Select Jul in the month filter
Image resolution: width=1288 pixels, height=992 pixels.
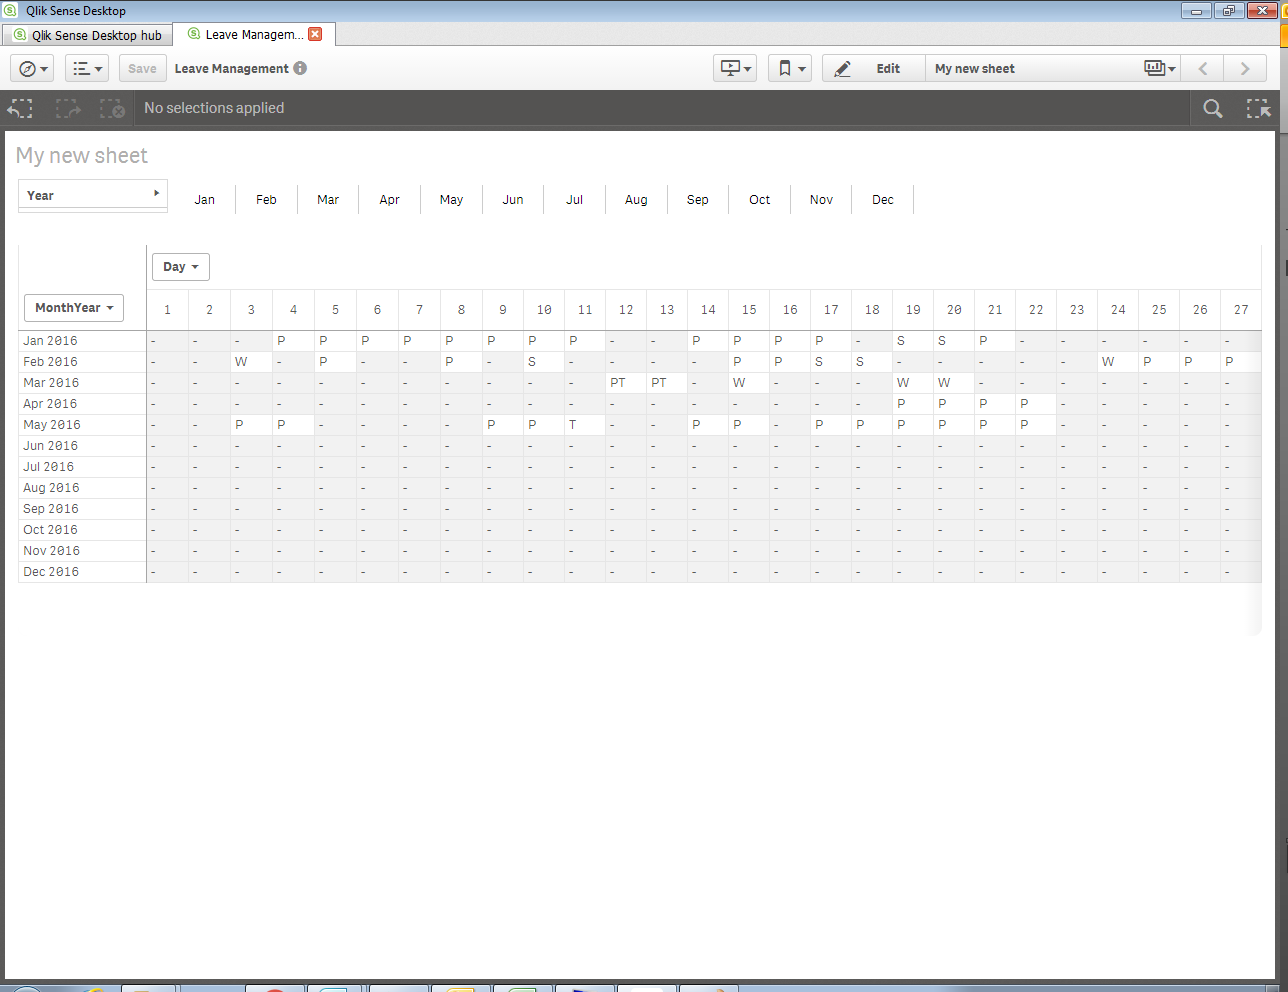pos(575,199)
